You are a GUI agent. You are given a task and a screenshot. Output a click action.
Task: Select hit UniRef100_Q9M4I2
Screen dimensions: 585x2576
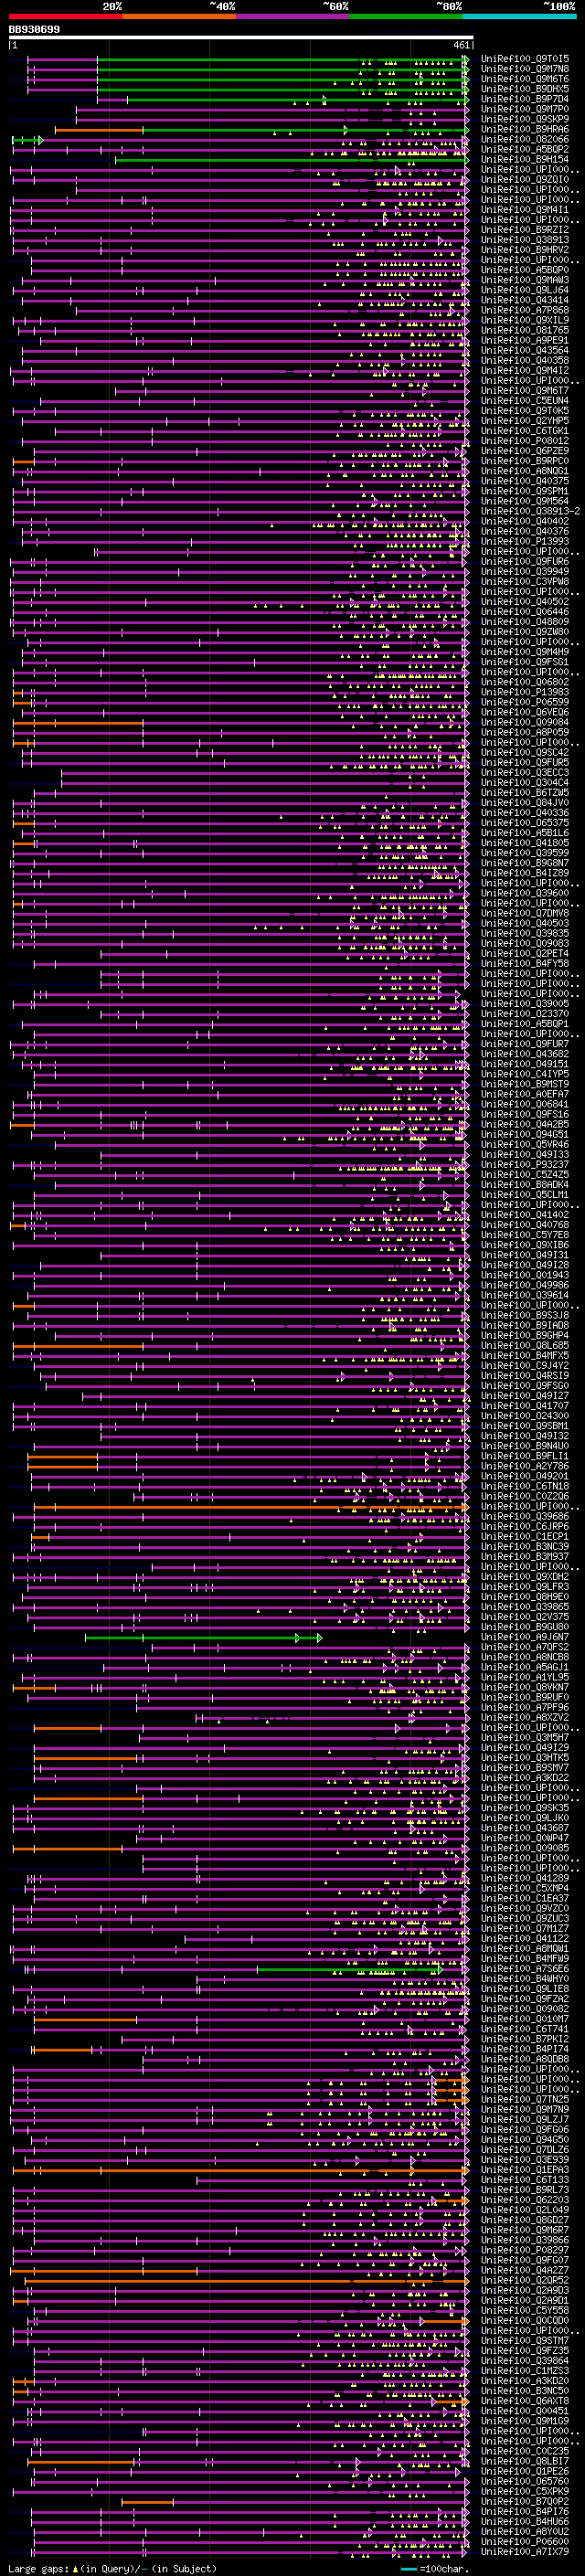click(x=525, y=371)
